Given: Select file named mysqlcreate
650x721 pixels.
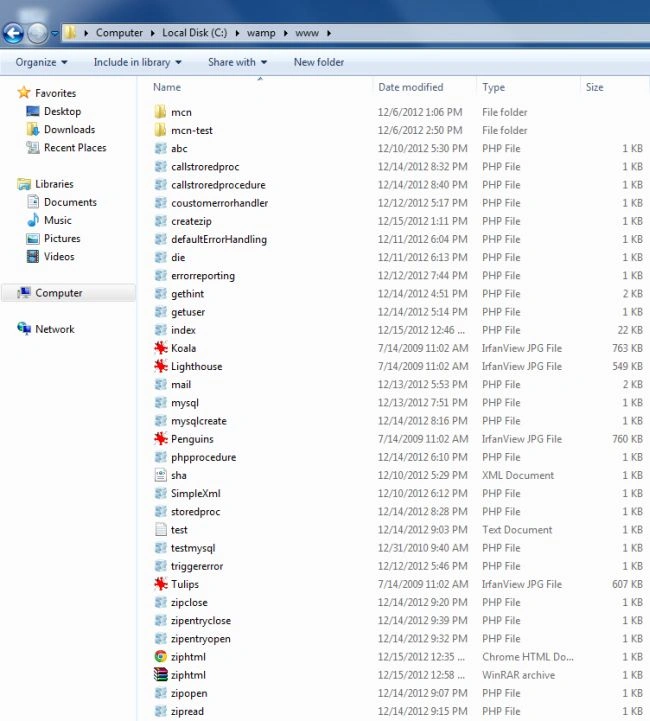Looking at the screenshot, I should (199, 421).
